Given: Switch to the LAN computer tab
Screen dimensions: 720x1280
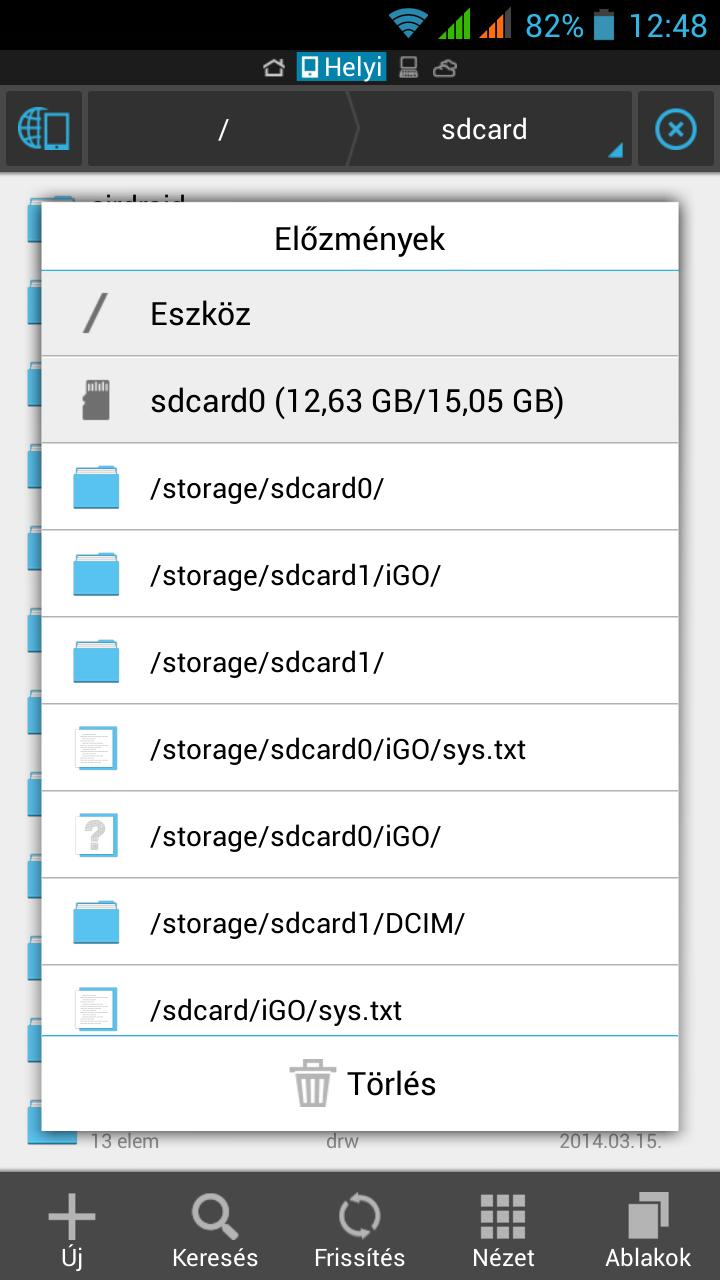Looking at the screenshot, I should click(x=408, y=68).
